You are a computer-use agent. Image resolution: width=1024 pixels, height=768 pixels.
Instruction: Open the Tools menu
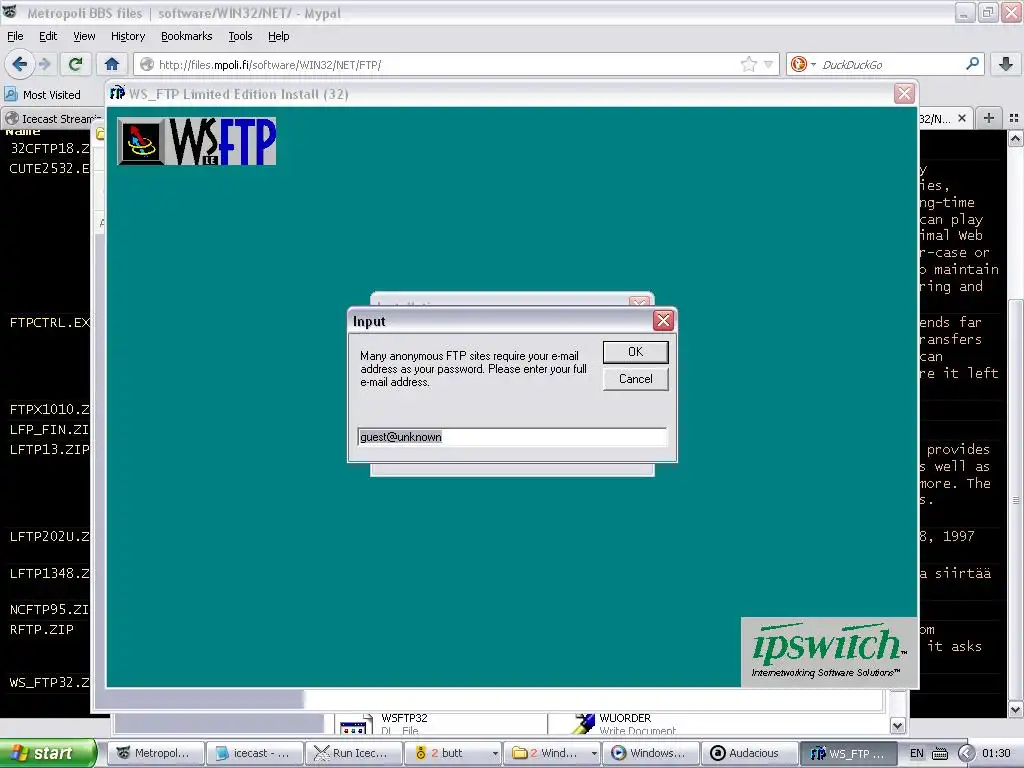(x=240, y=36)
